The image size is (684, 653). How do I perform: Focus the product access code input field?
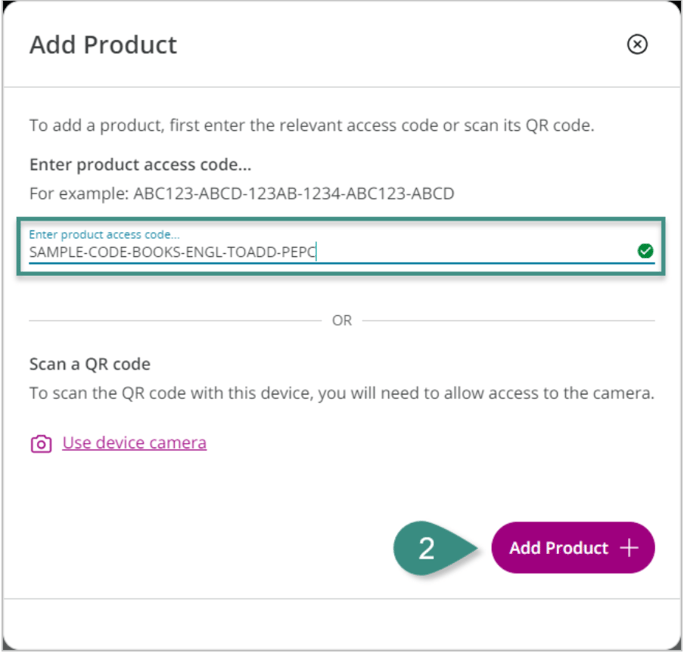470,252
